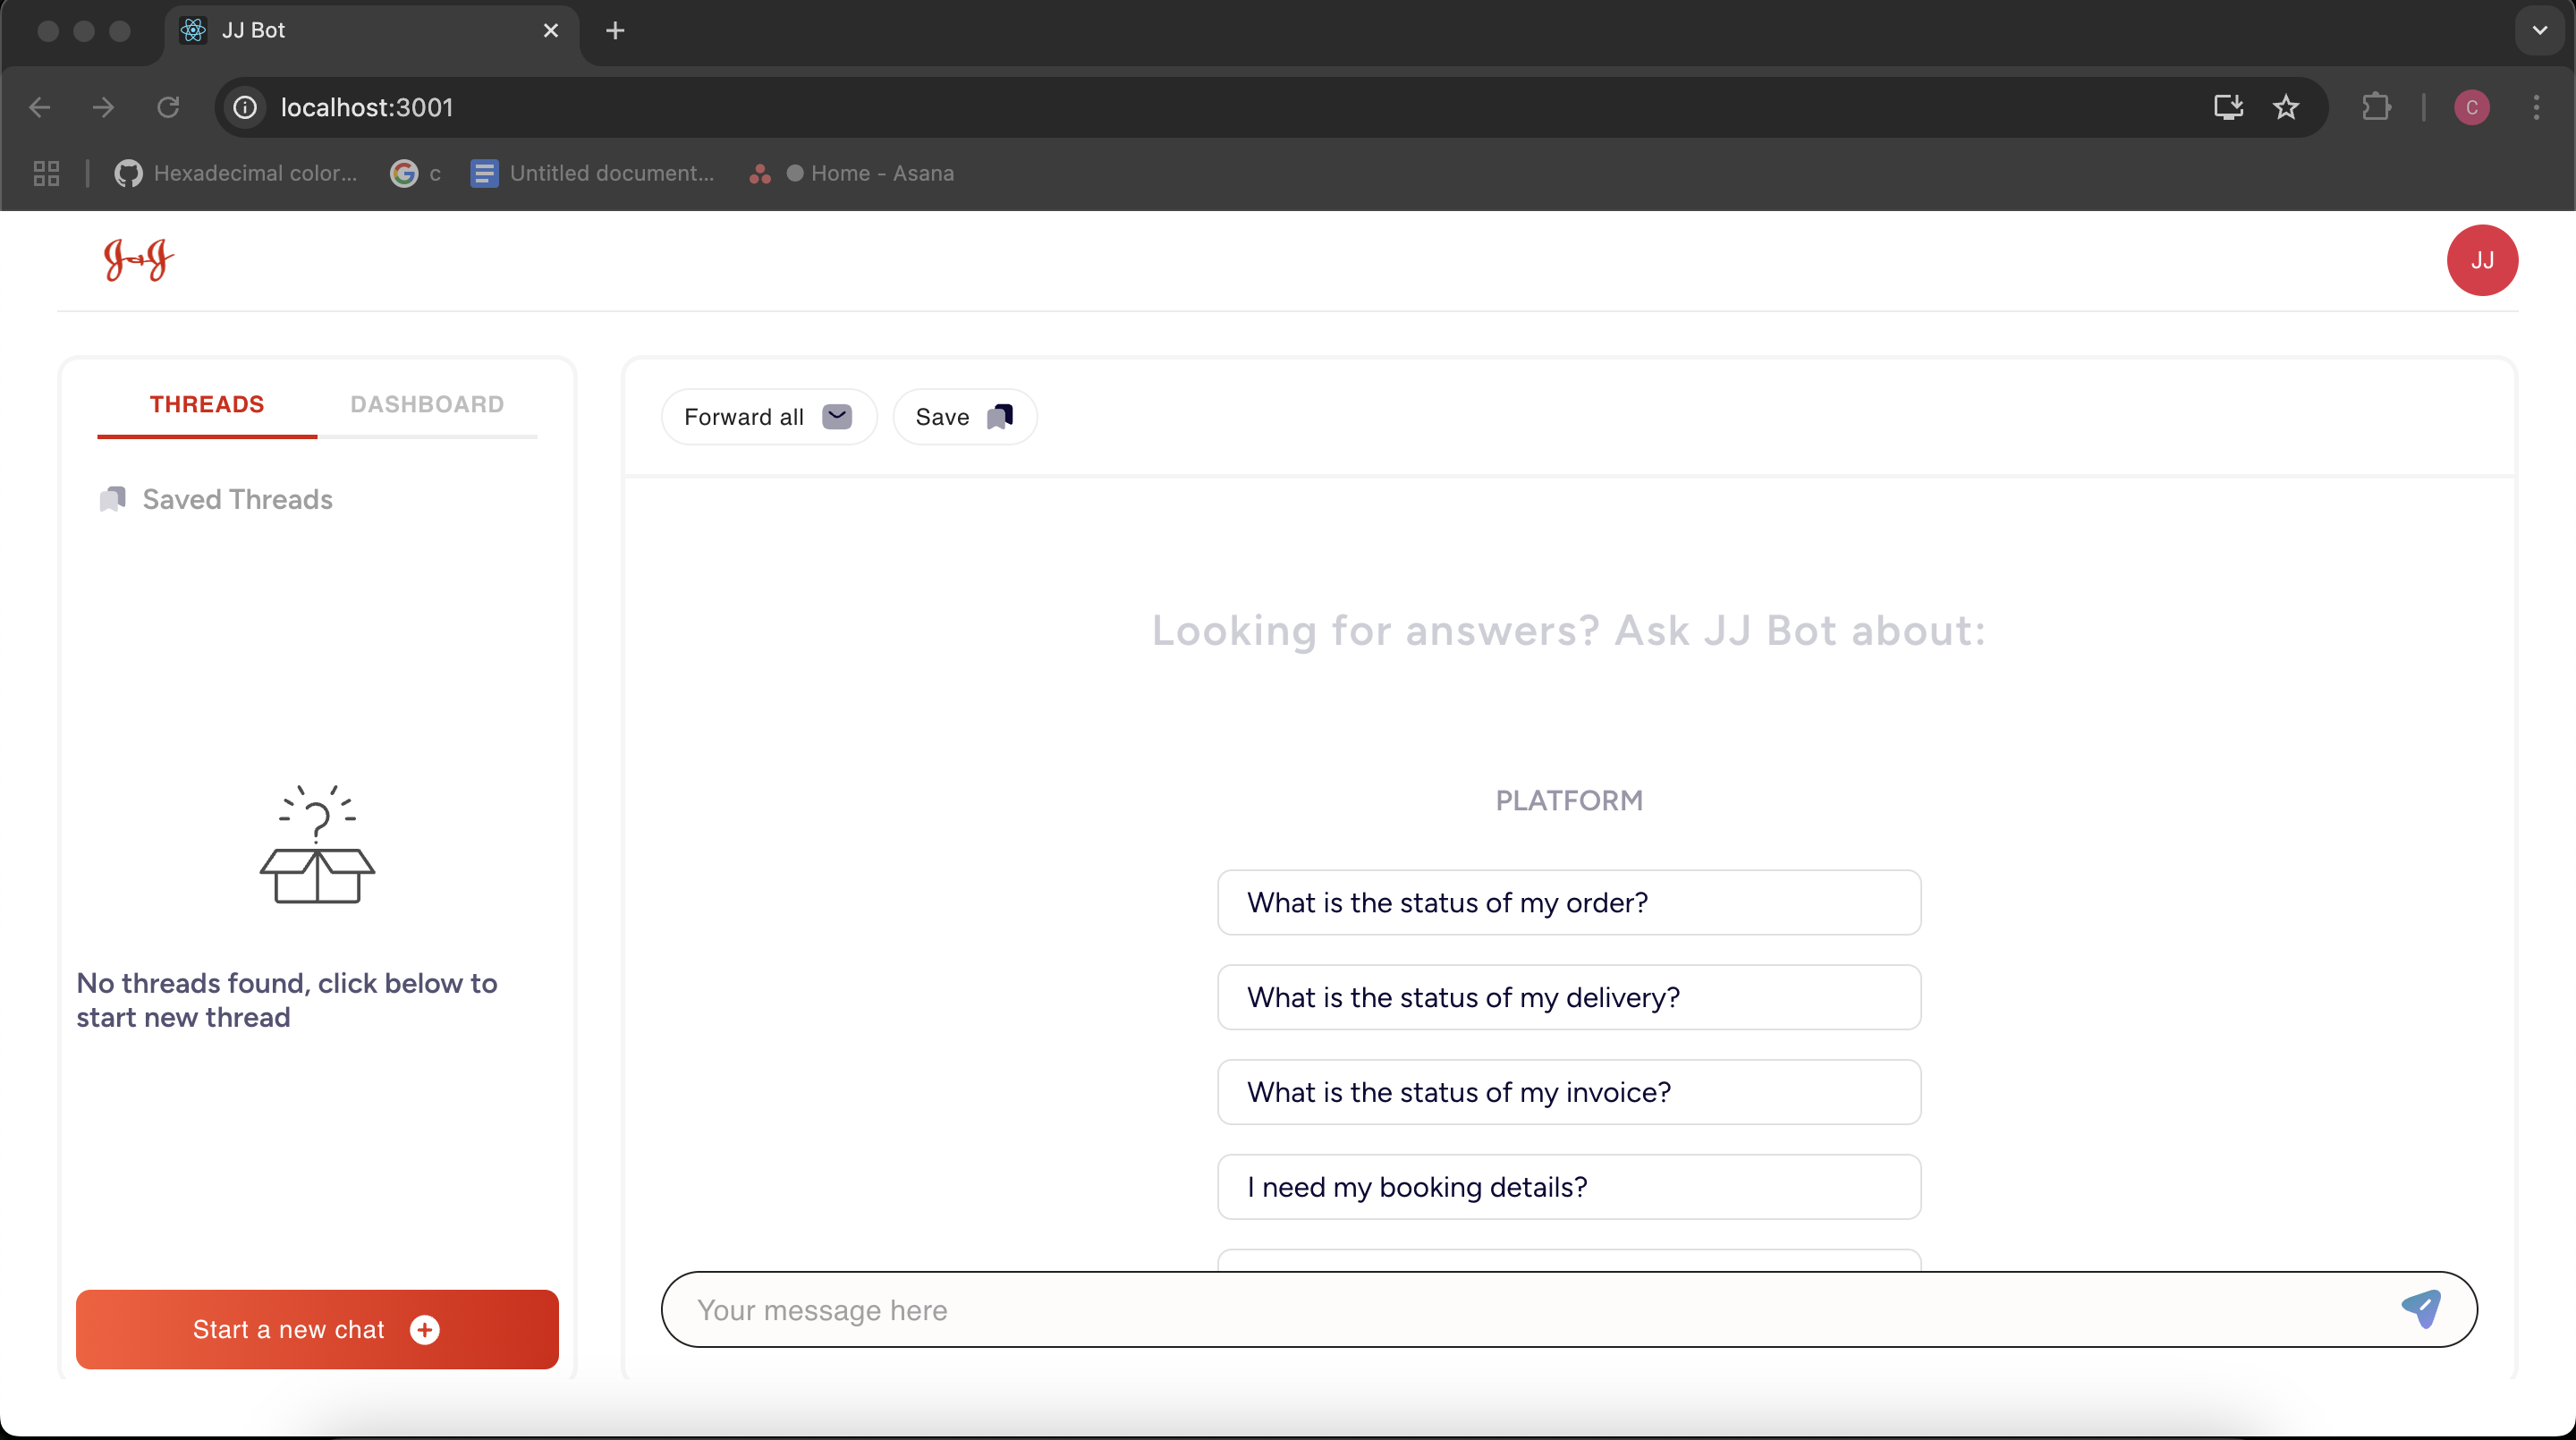
Task: Click 'Looking for answers?' heading
Action: tap(1568, 631)
